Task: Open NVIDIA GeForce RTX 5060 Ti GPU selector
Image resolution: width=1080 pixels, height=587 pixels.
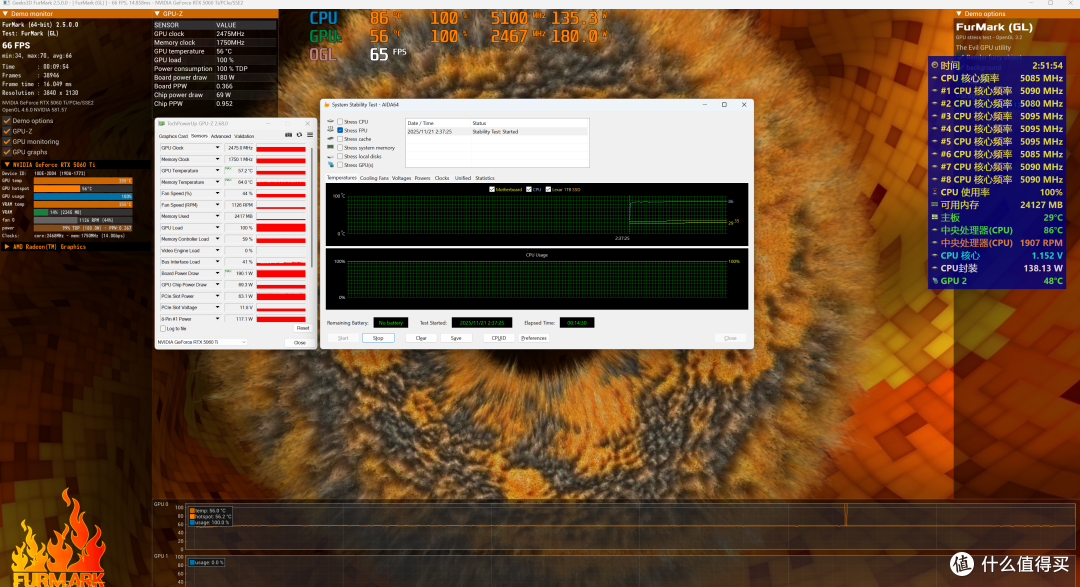Action: tap(202, 342)
